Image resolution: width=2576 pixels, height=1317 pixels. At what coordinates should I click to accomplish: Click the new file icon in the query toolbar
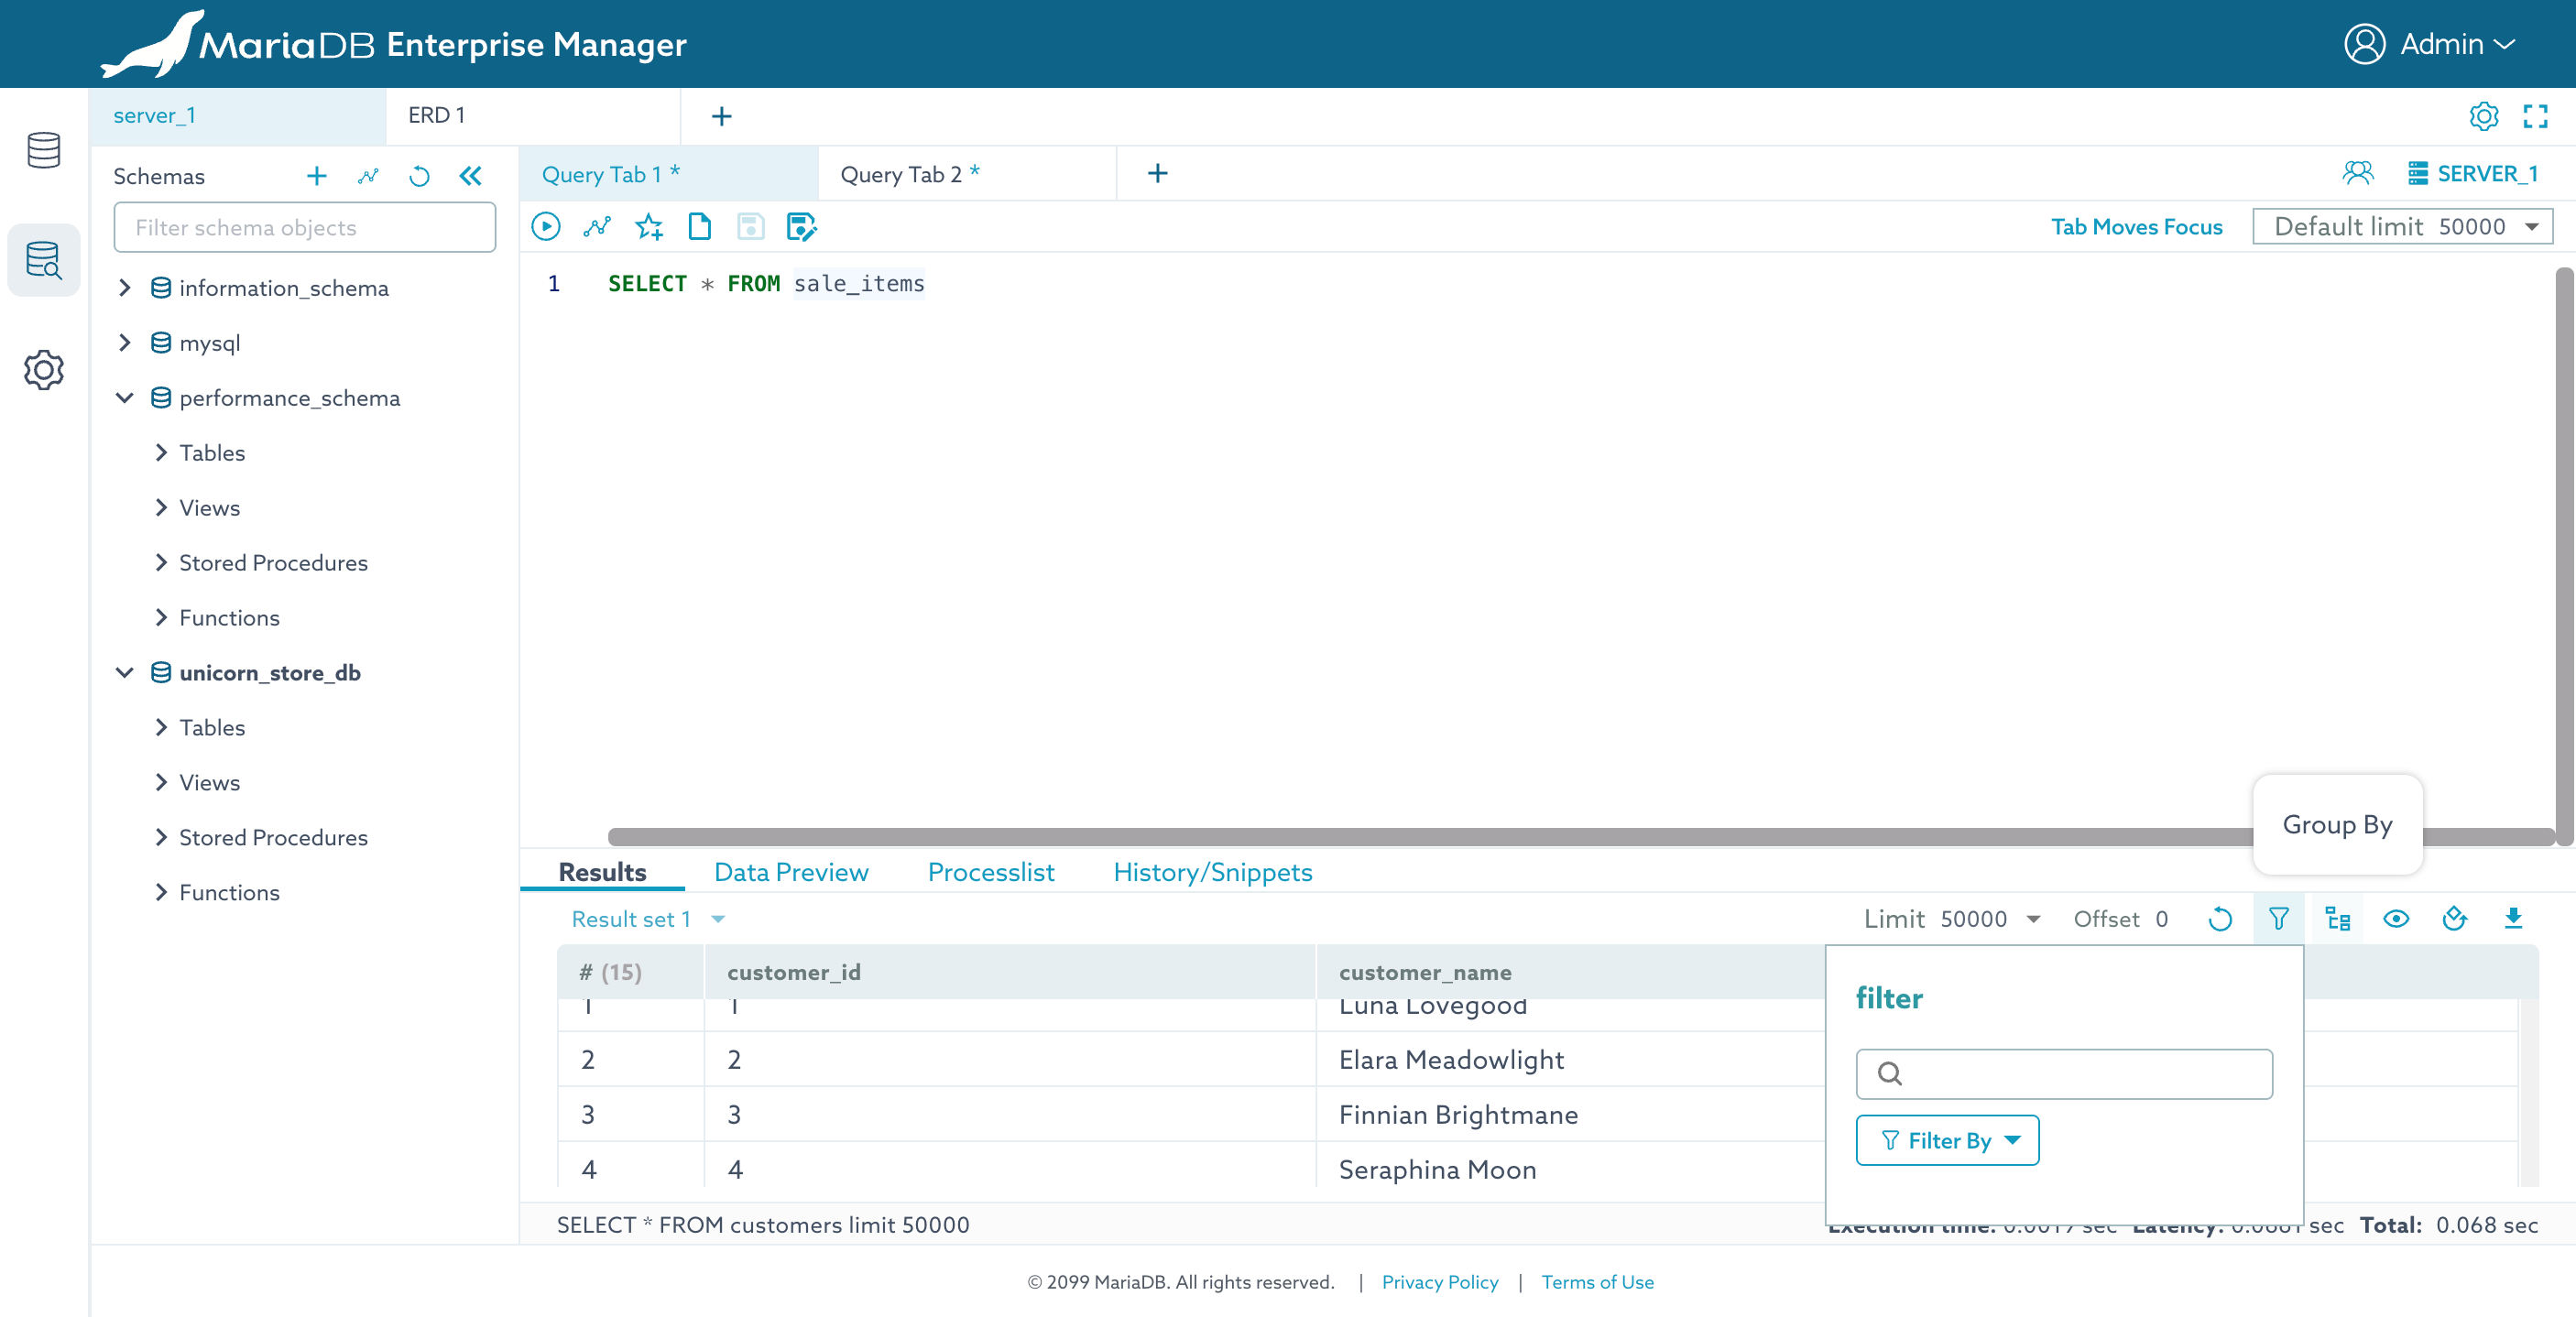tap(700, 227)
